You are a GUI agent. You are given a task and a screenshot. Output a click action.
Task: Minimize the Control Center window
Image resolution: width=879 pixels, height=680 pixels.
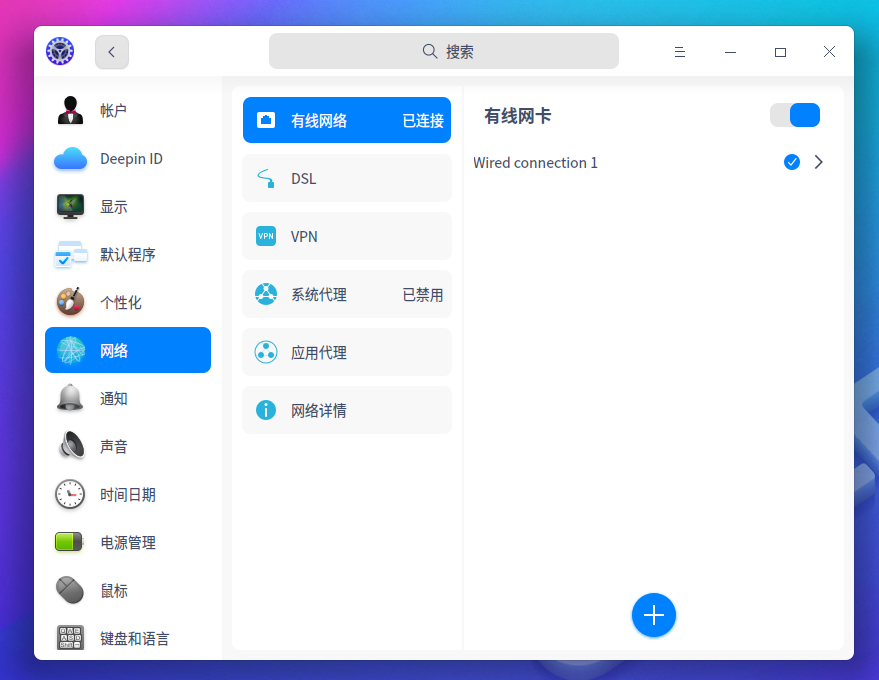point(730,52)
